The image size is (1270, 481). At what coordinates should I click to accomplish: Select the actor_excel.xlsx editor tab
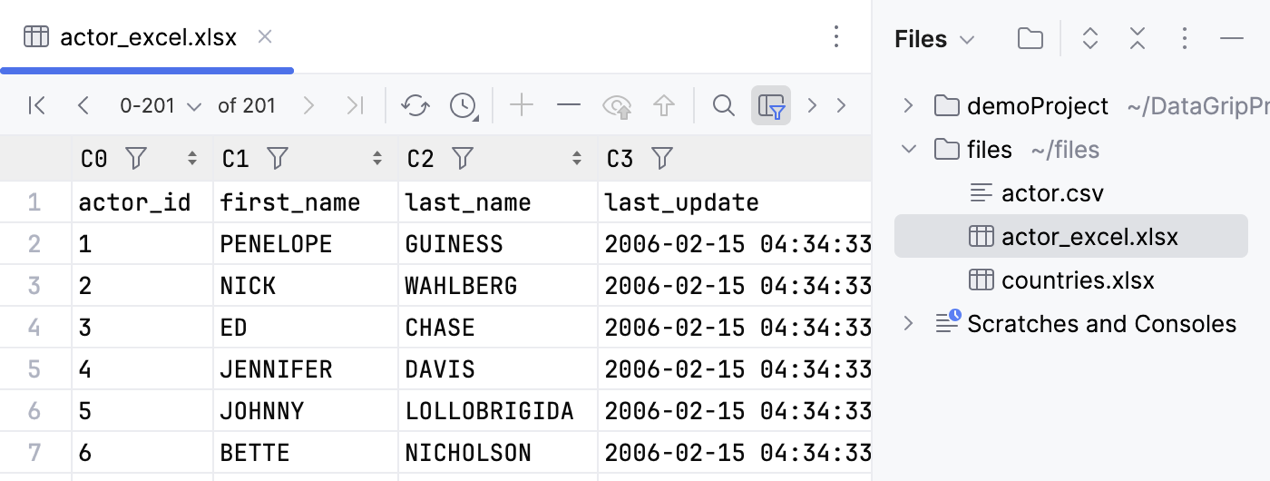pos(148,38)
